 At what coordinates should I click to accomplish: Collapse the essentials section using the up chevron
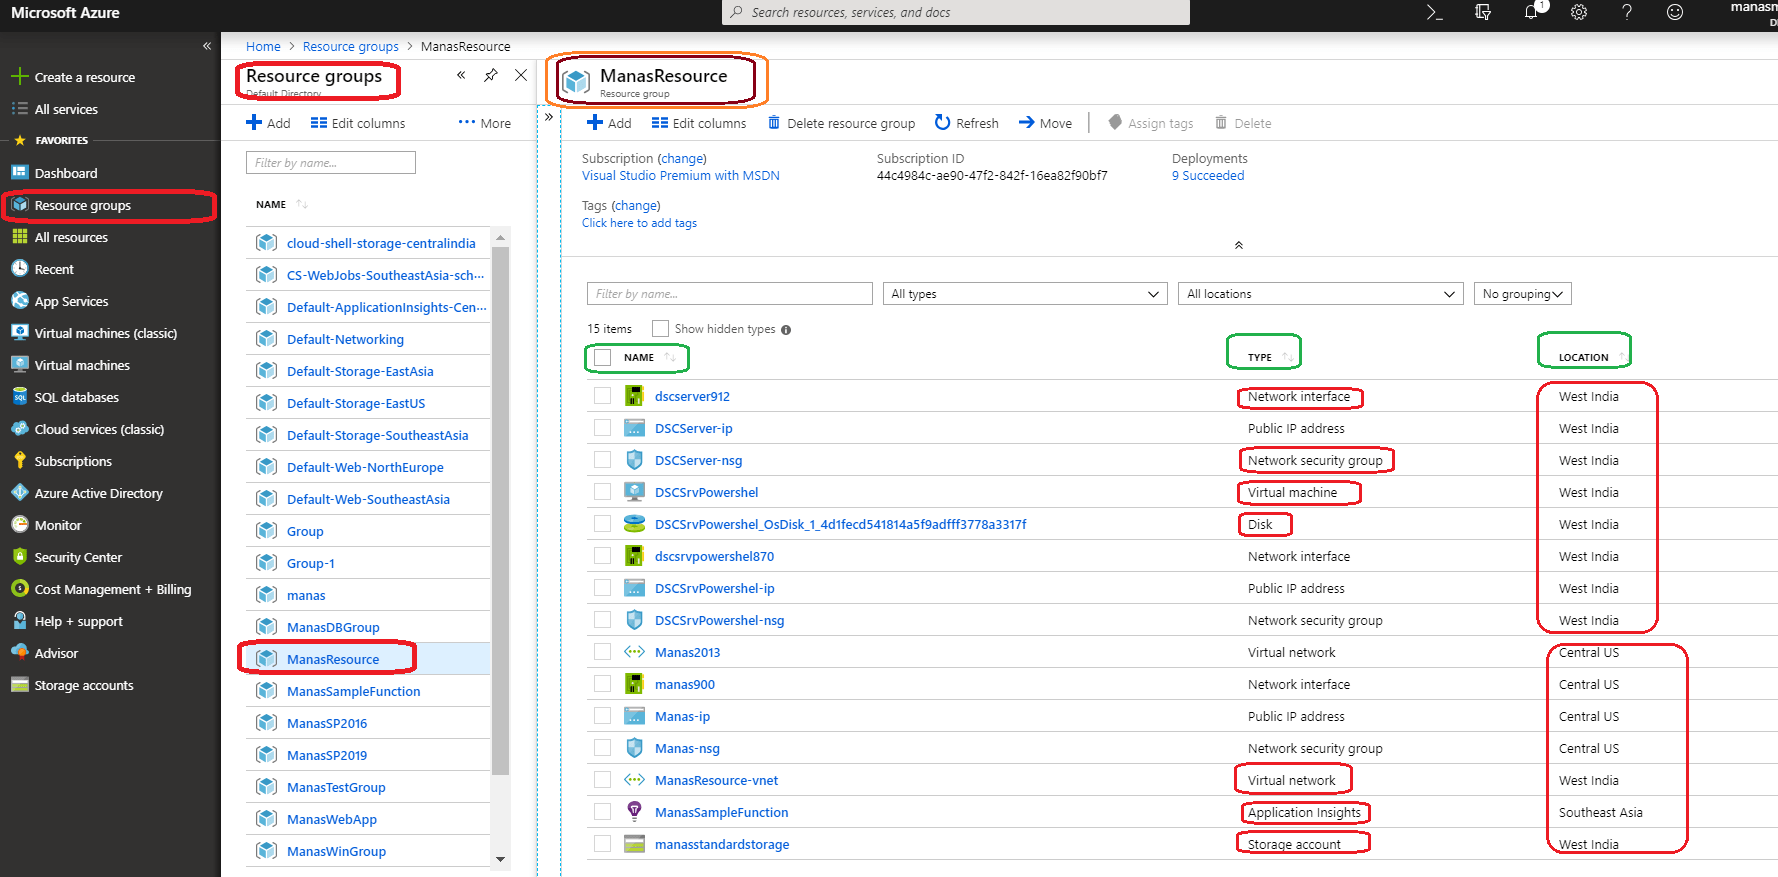point(1238,245)
